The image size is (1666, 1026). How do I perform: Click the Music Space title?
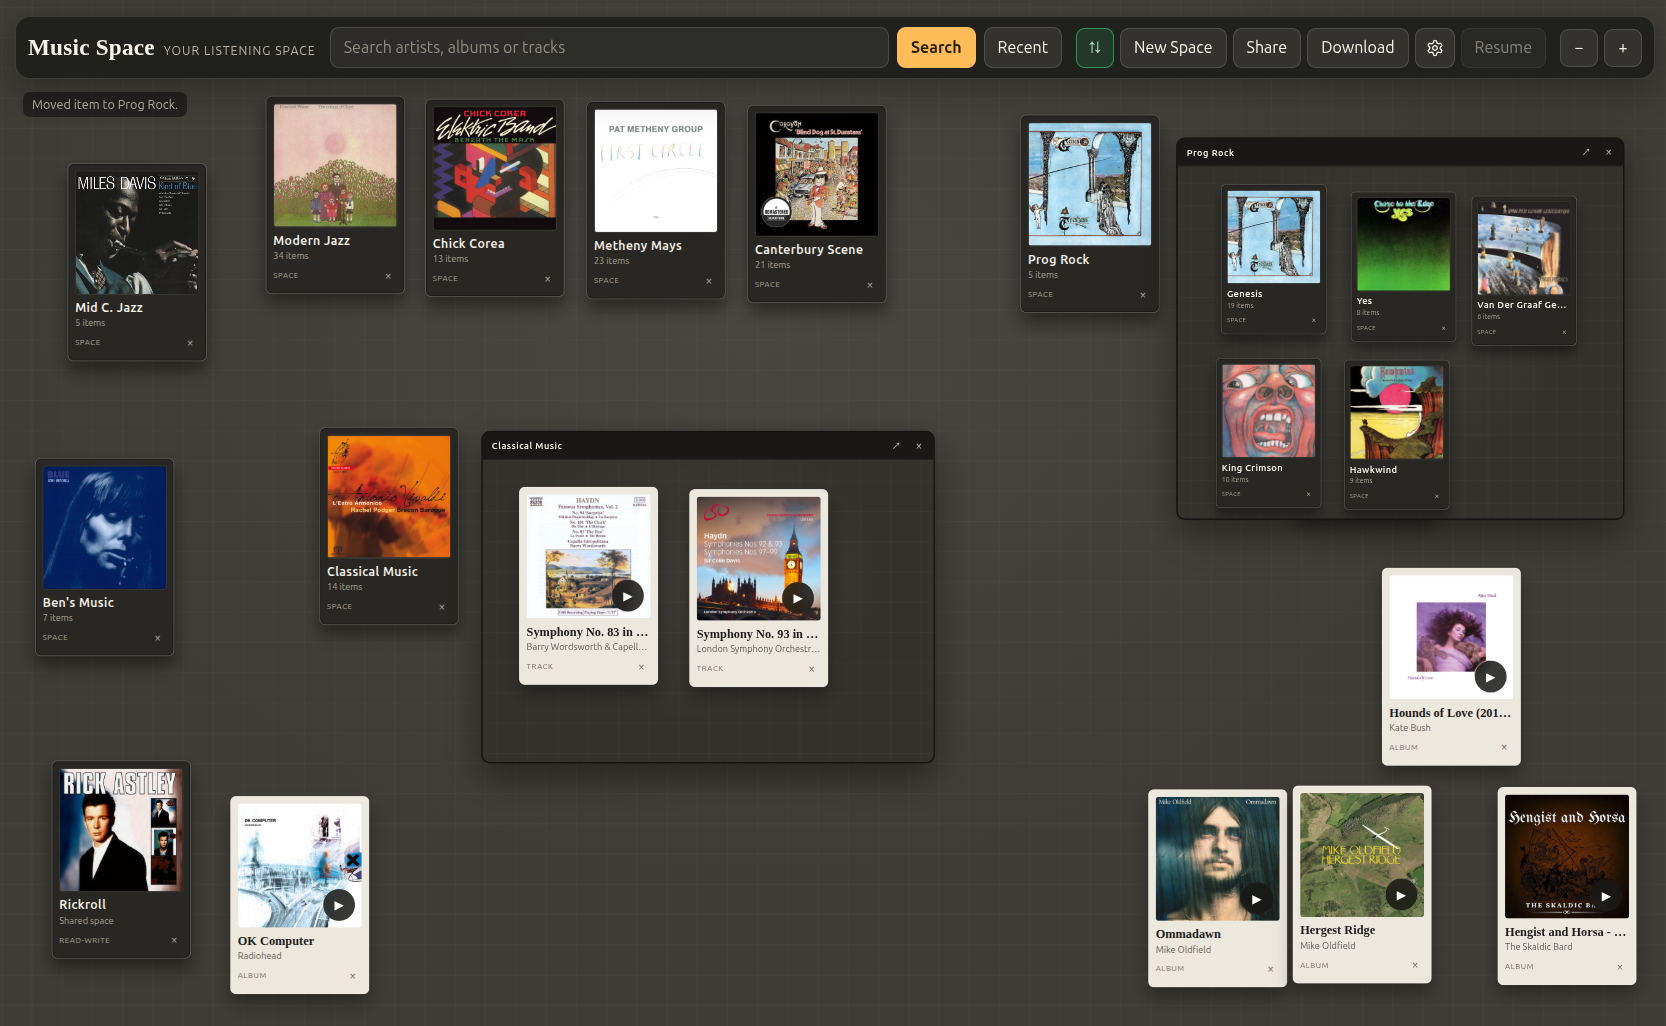(x=91, y=48)
